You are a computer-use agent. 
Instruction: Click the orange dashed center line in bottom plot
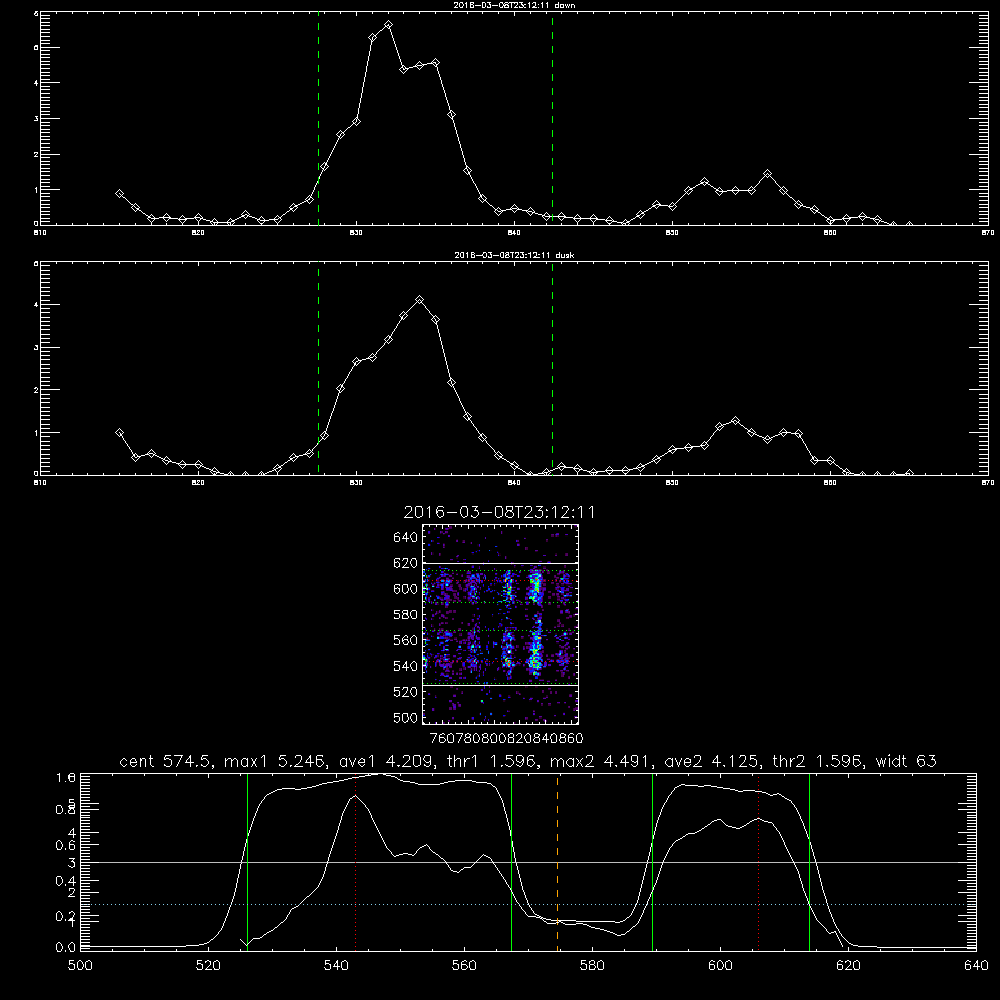(x=557, y=862)
